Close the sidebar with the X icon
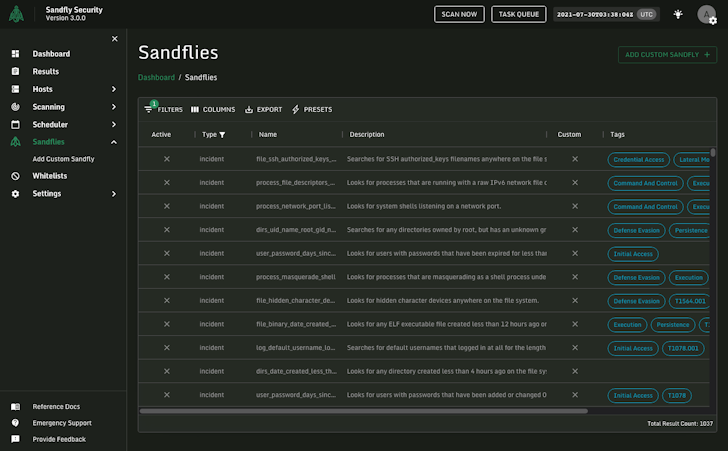The width and height of the screenshot is (728, 451). tap(115, 39)
